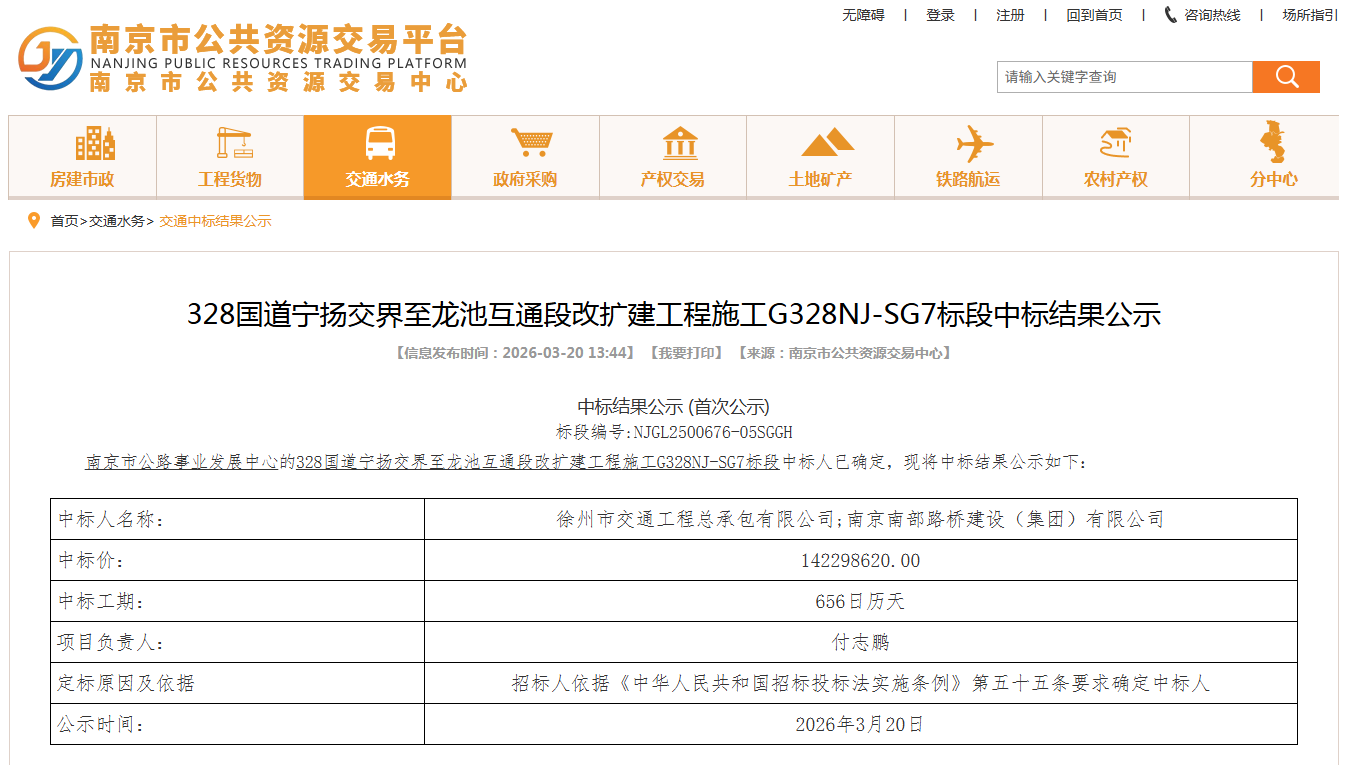Go to 回到首页 in top bar
Screen dimensions: 1347x765
click(x=1094, y=15)
